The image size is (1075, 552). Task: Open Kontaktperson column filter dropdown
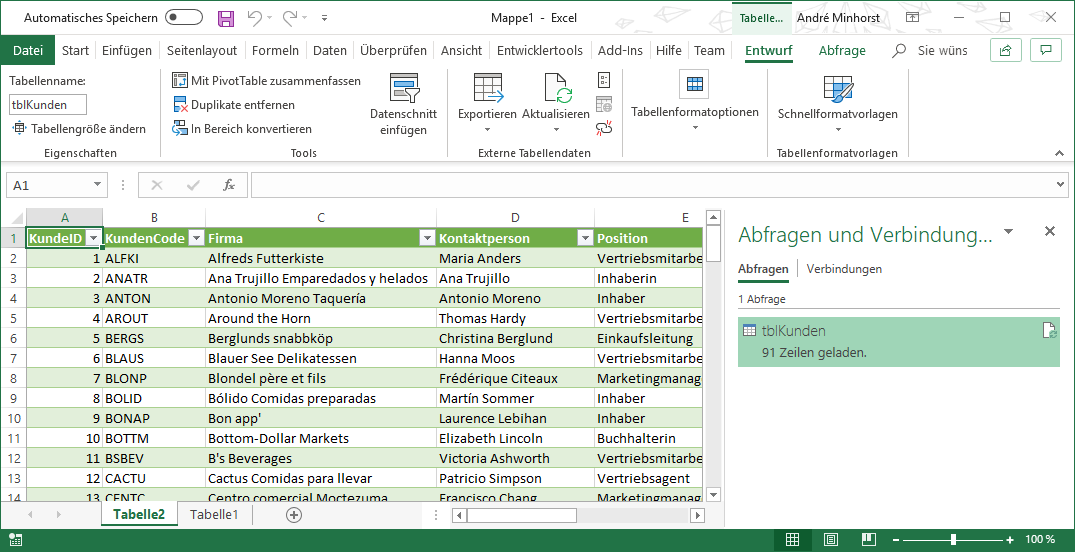coord(585,238)
